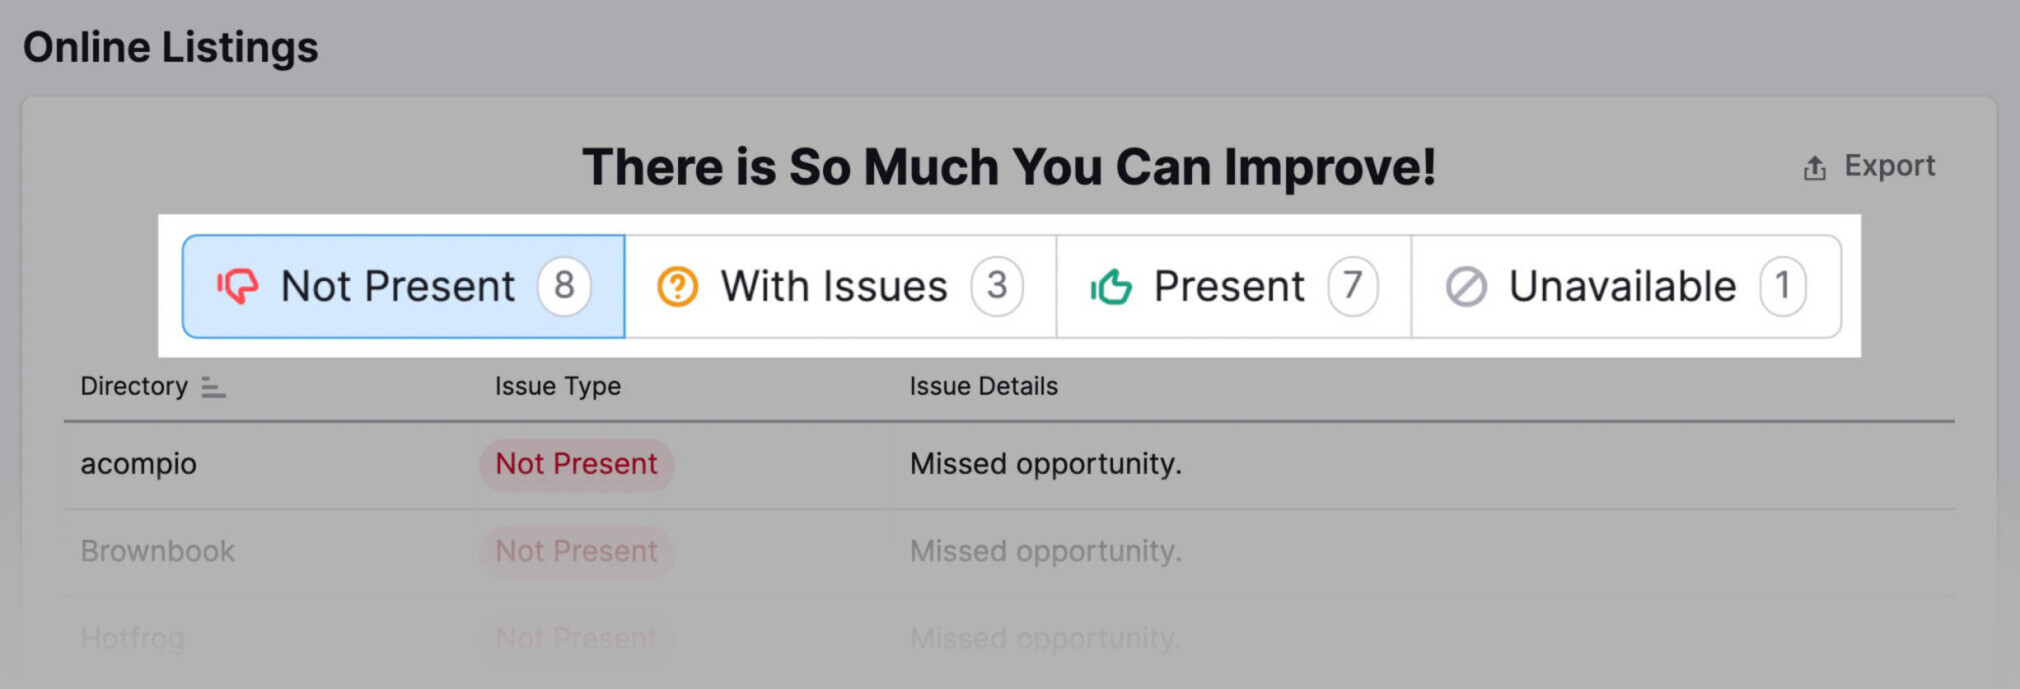Click the orange question mark icon
This screenshot has height=689, width=2020.
point(677,287)
